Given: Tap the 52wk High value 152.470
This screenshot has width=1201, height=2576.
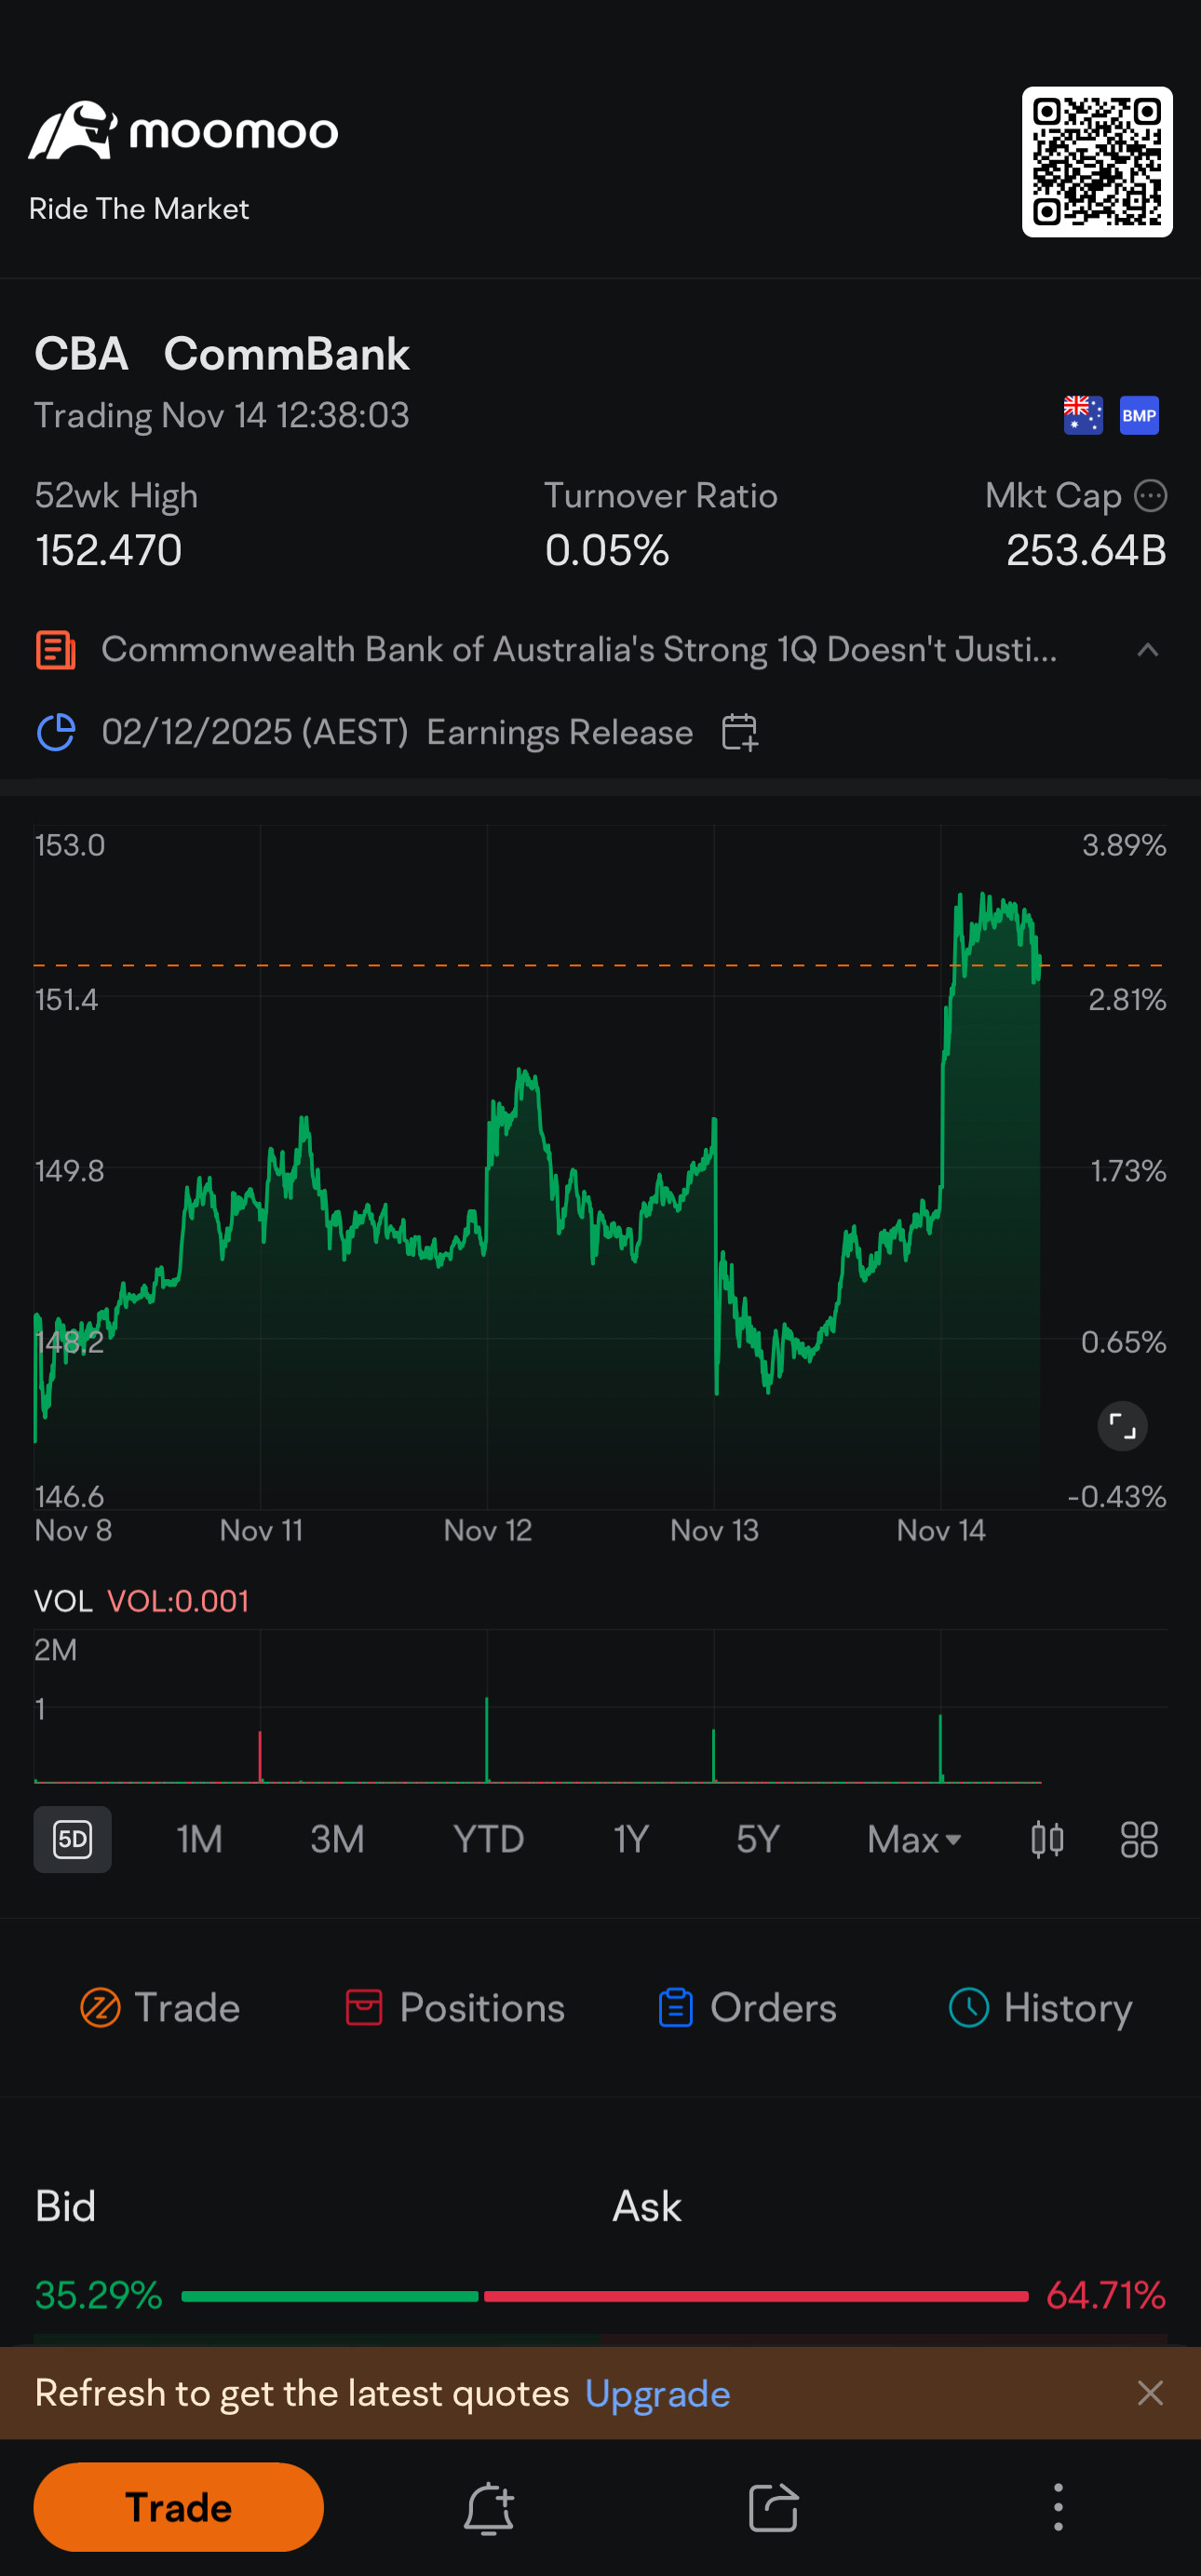Looking at the screenshot, I should tap(108, 550).
